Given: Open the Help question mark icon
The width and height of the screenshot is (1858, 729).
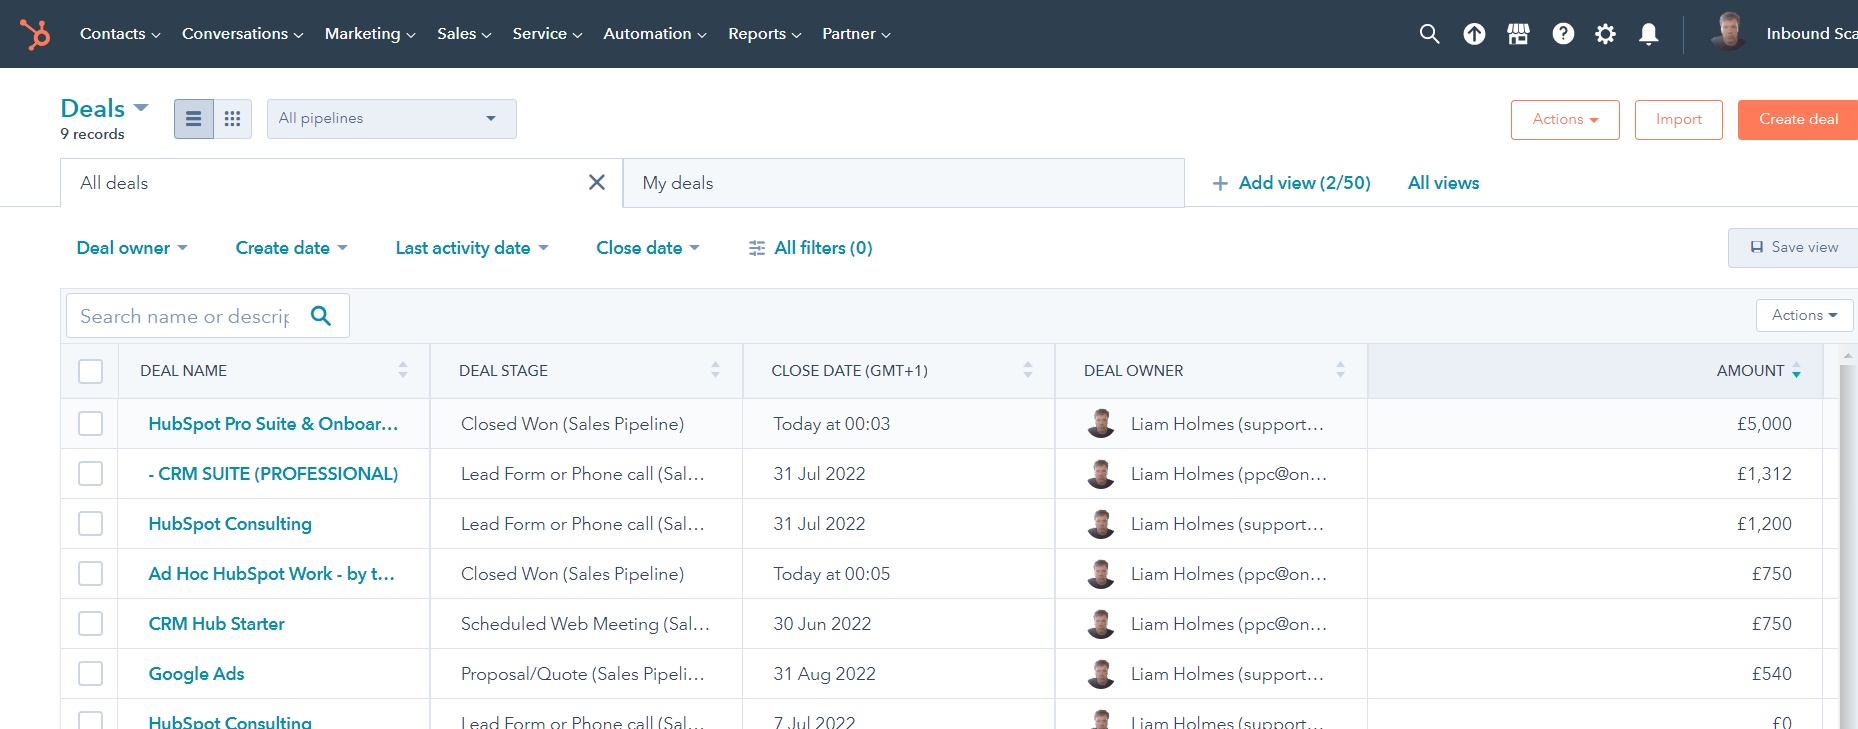Looking at the screenshot, I should point(1563,34).
